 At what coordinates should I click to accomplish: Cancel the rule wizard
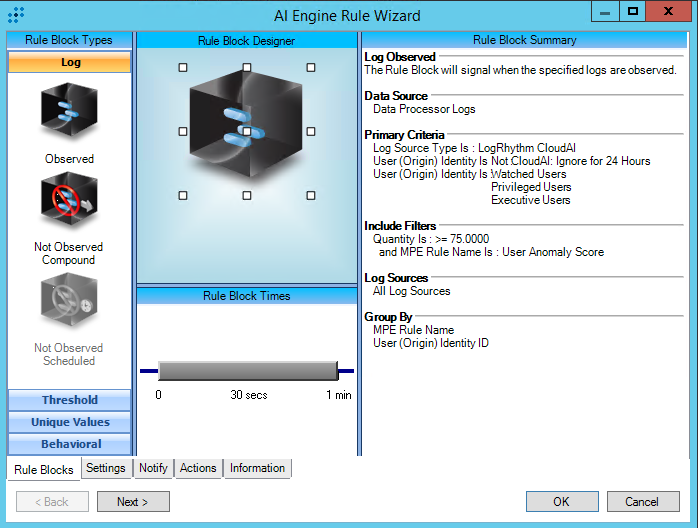642,502
